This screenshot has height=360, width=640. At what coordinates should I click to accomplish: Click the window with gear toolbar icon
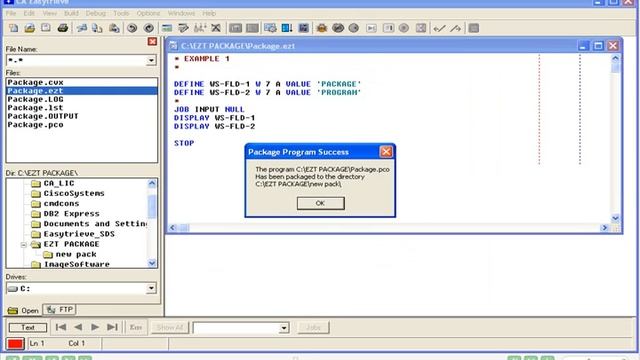[x=270, y=28]
